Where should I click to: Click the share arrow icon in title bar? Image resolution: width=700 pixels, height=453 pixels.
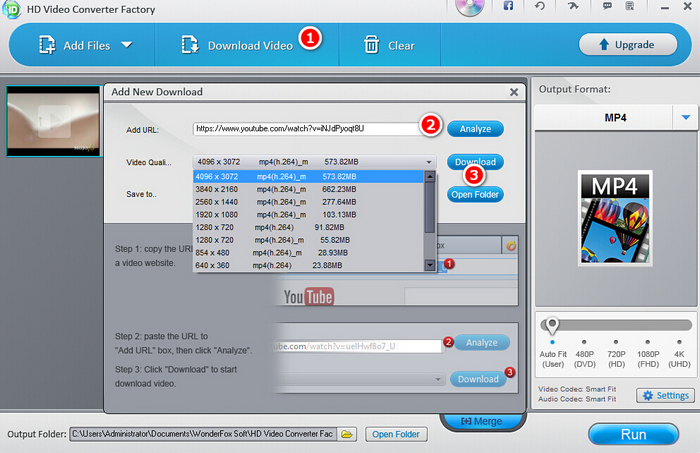(x=573, y=6)
